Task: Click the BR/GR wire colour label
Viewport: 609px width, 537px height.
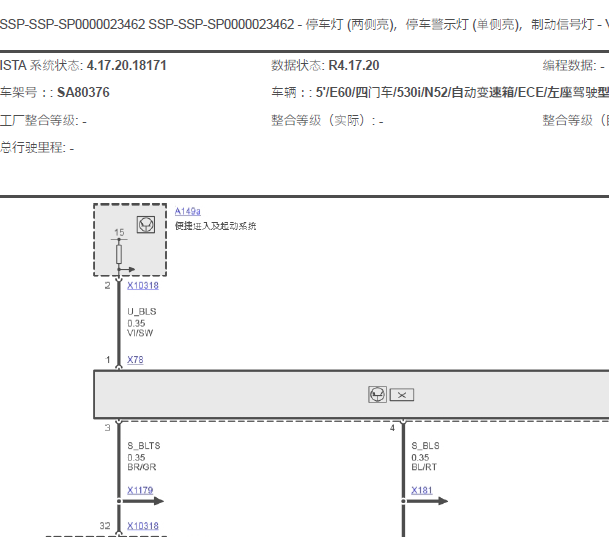Action: 142,467
